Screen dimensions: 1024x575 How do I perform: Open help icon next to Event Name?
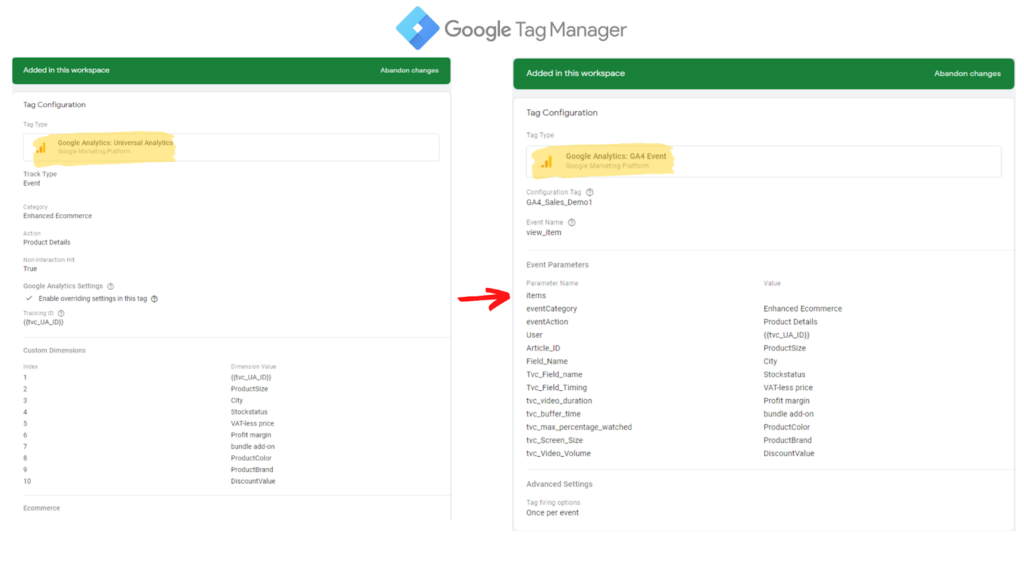click(571, 222)
